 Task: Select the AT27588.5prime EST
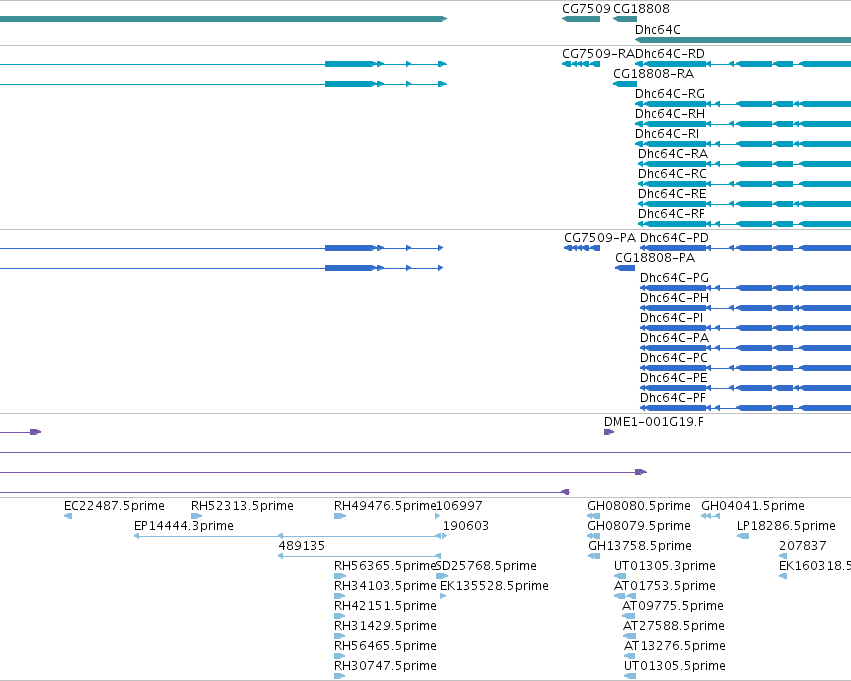tap(630, 637)
